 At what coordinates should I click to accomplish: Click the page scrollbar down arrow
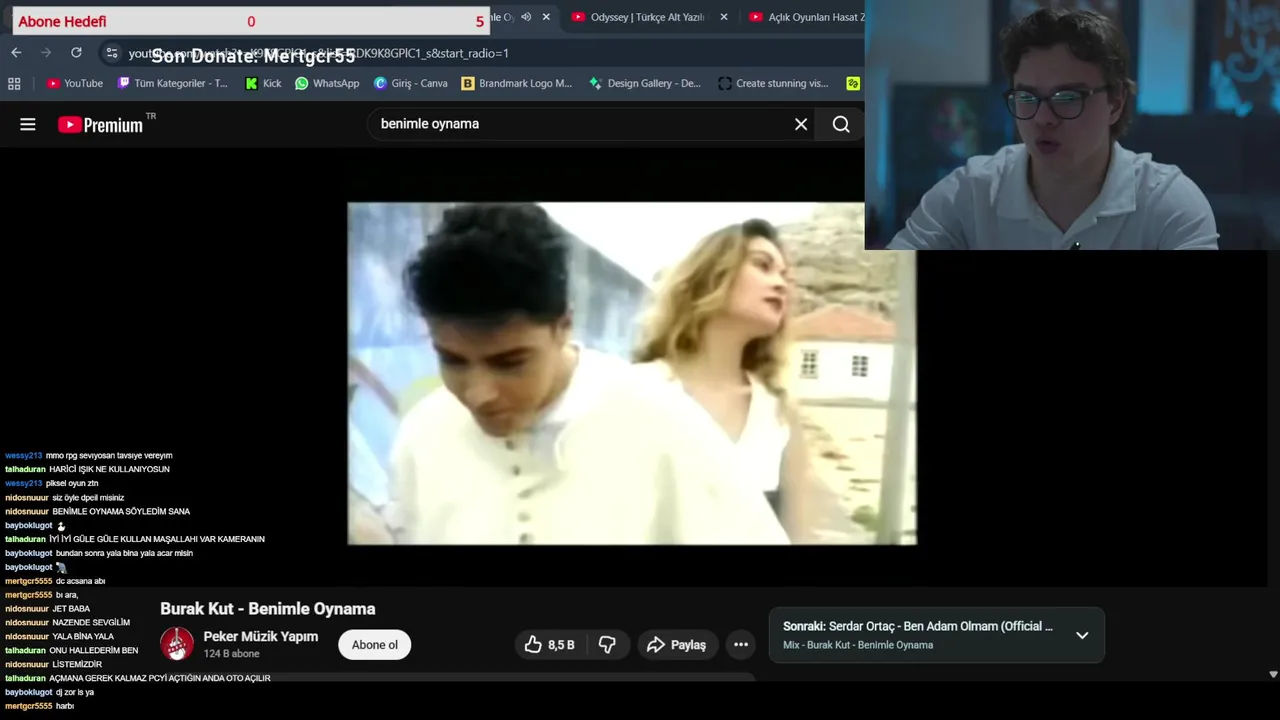click(x=1273, y=675)
